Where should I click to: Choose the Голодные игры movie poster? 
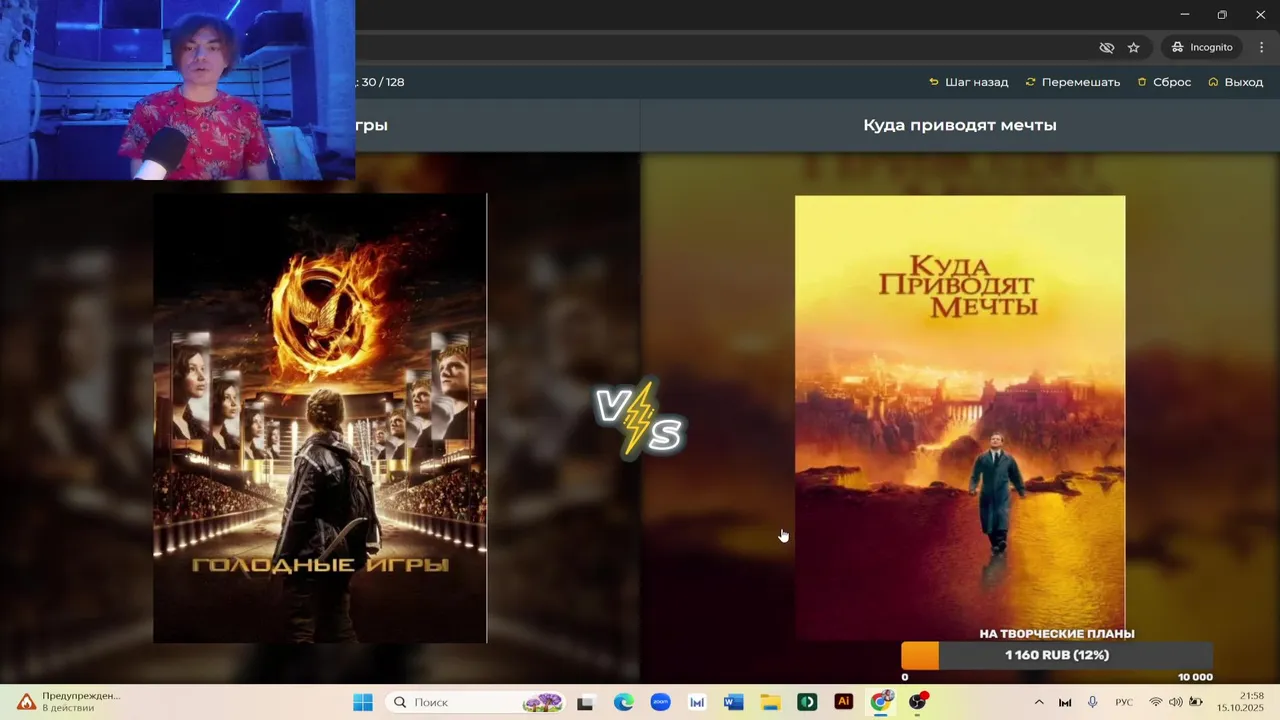(x=320, y=418)
